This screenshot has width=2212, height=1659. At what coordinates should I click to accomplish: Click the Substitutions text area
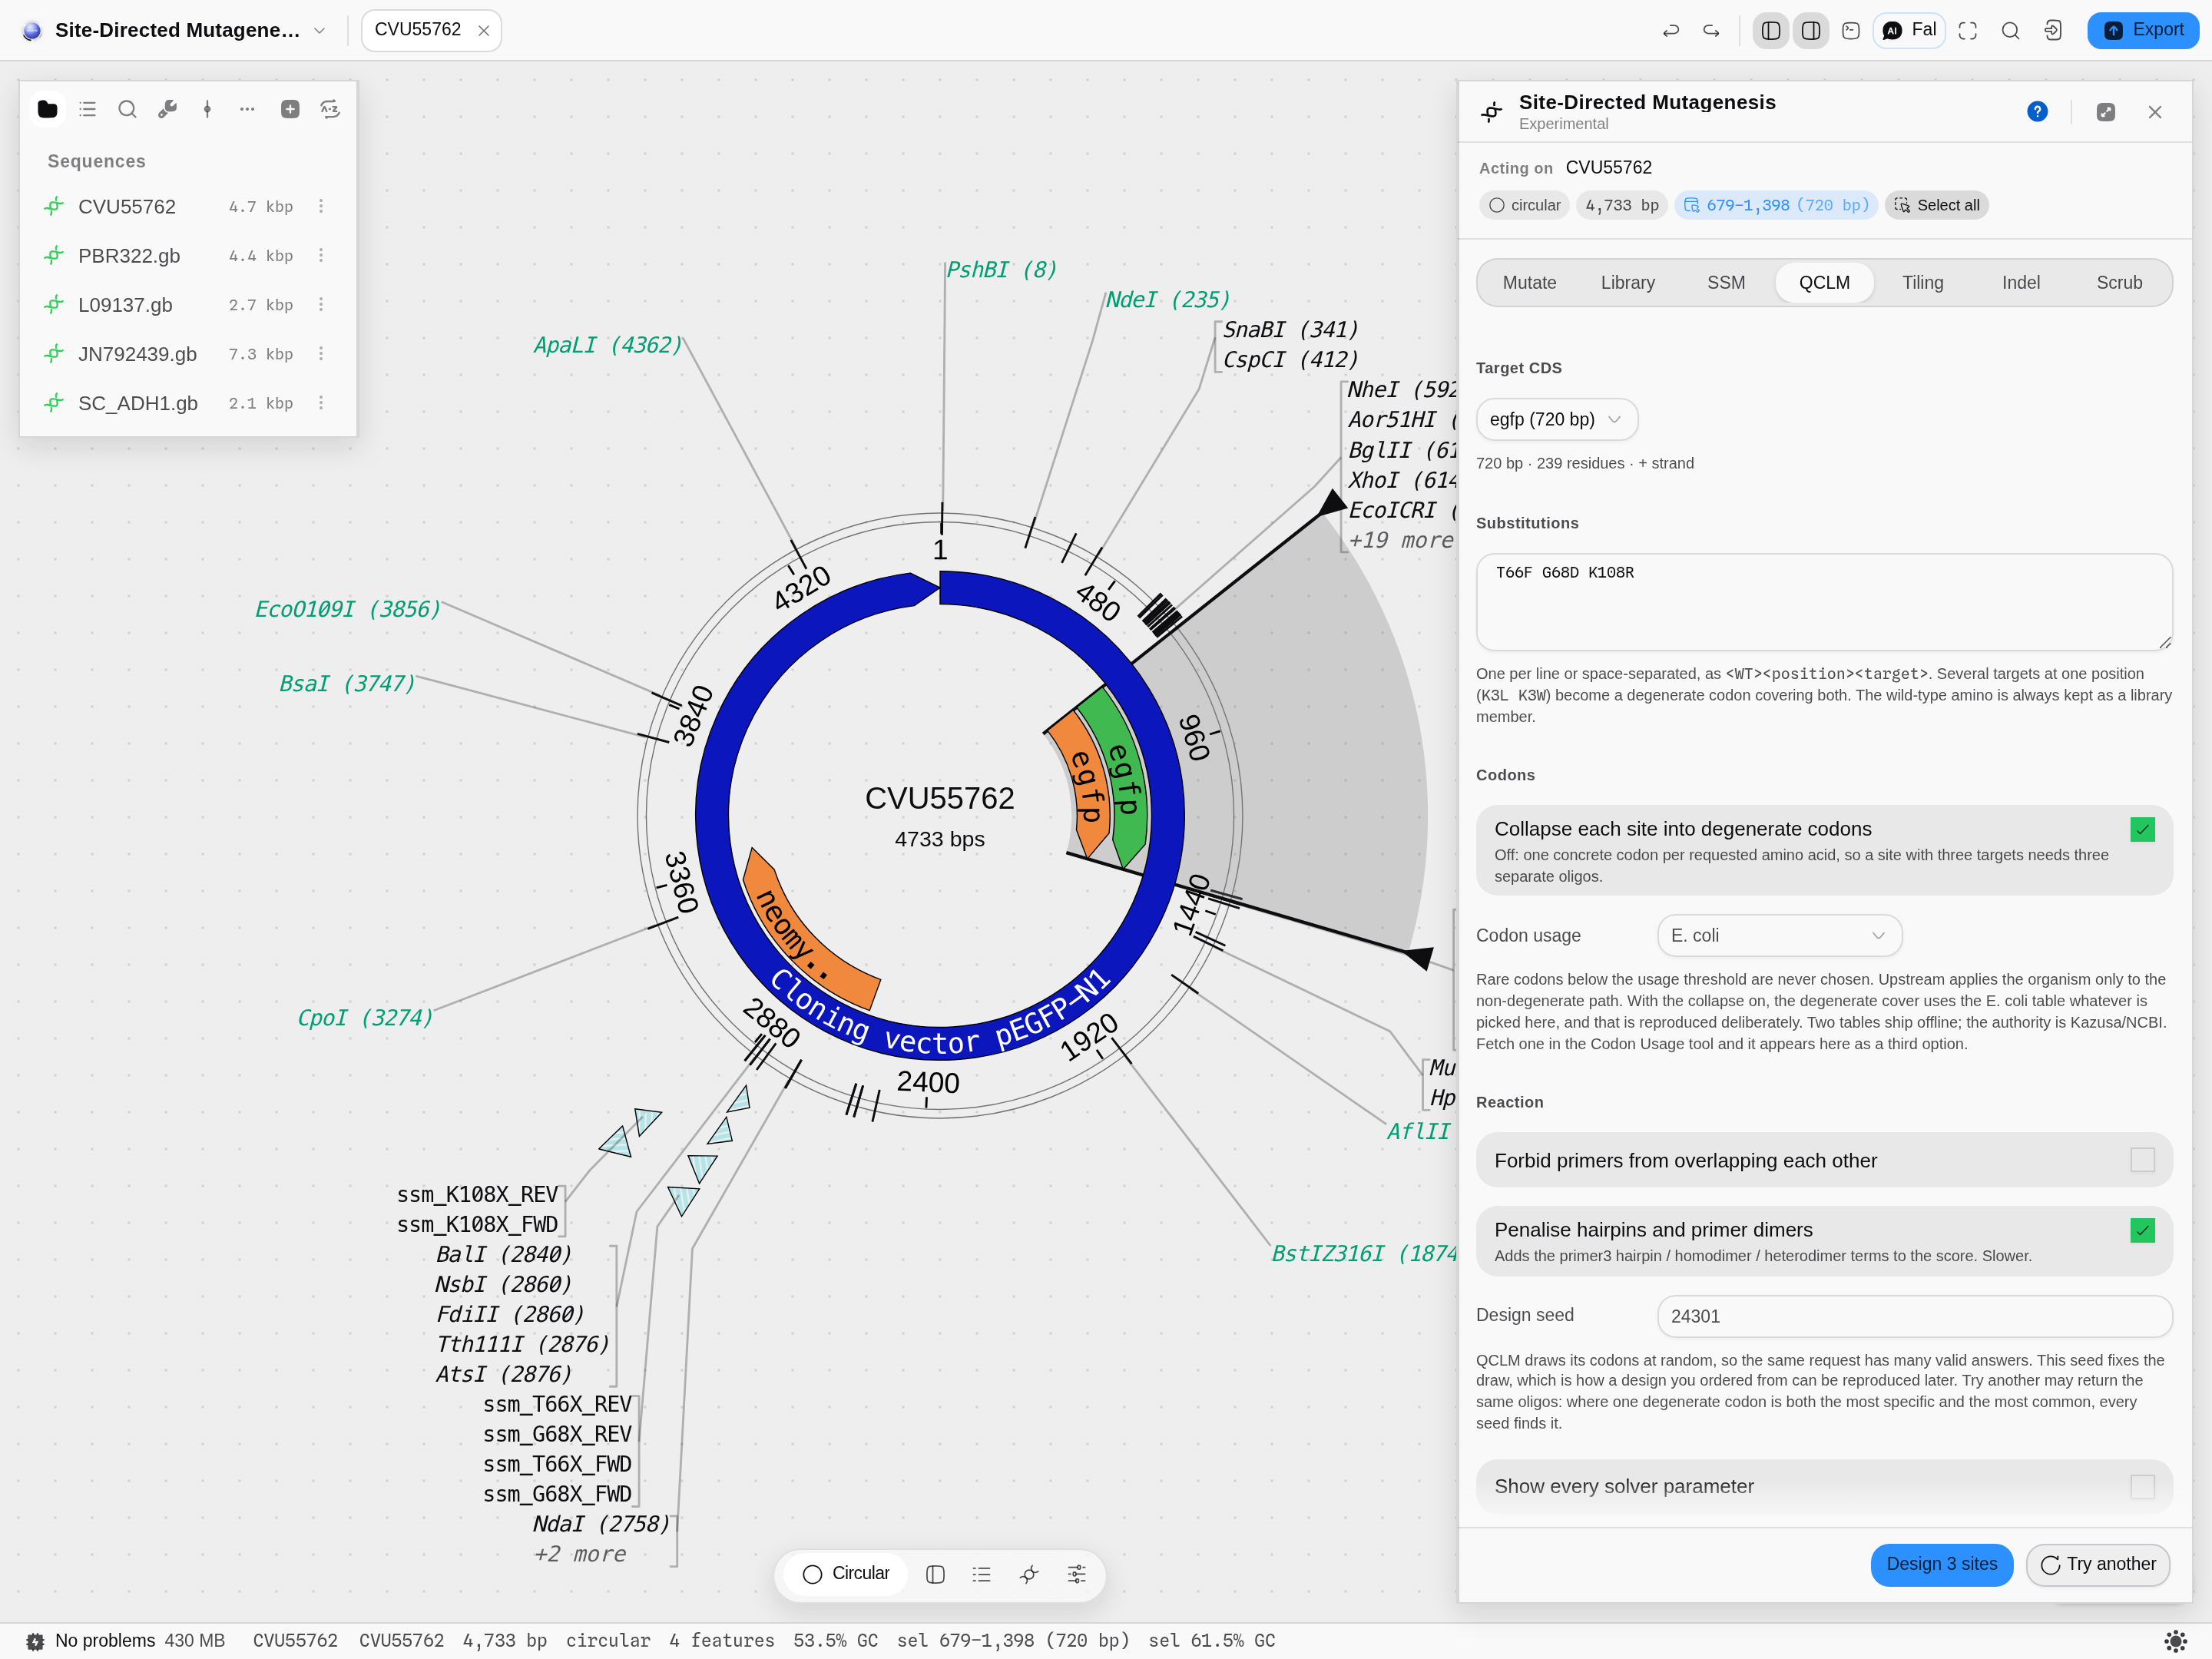[1823, 602]
